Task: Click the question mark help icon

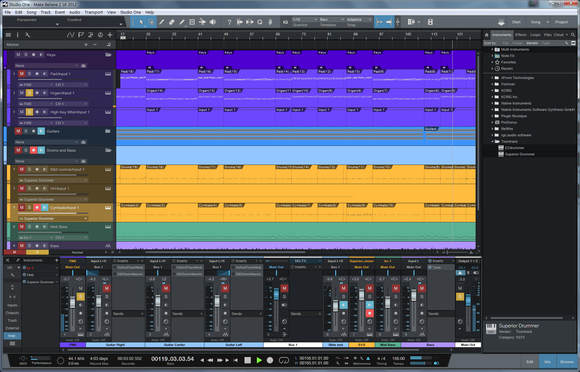Action: (x=229, y=22)
